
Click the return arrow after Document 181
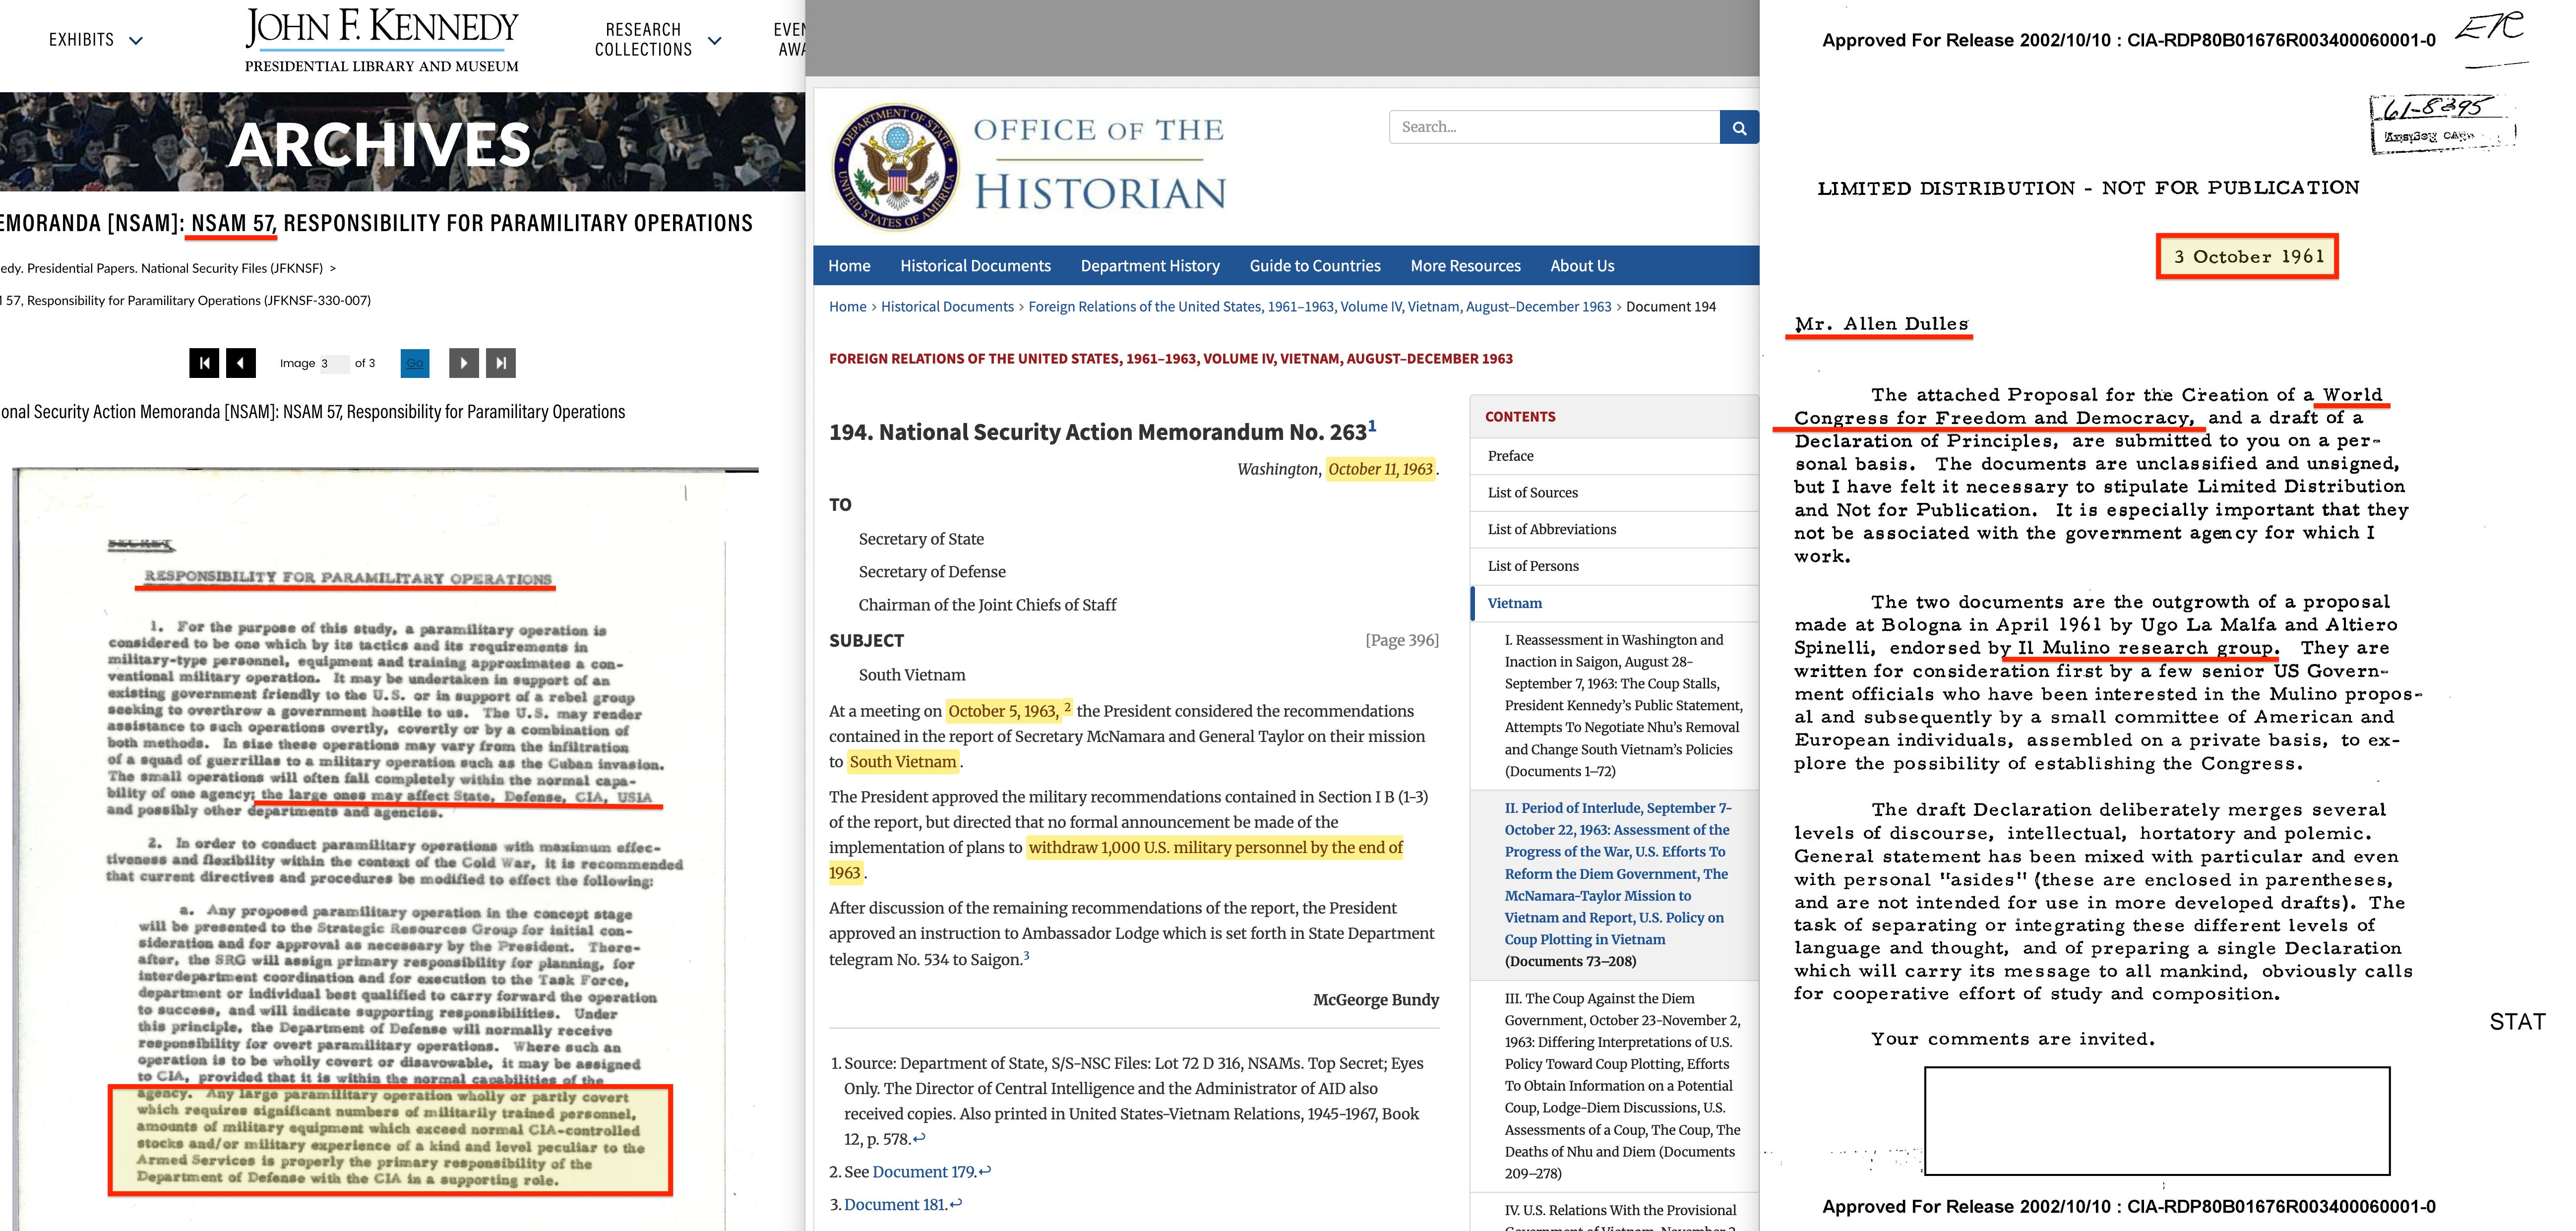pyautogui.click(x=956, y=1205)
